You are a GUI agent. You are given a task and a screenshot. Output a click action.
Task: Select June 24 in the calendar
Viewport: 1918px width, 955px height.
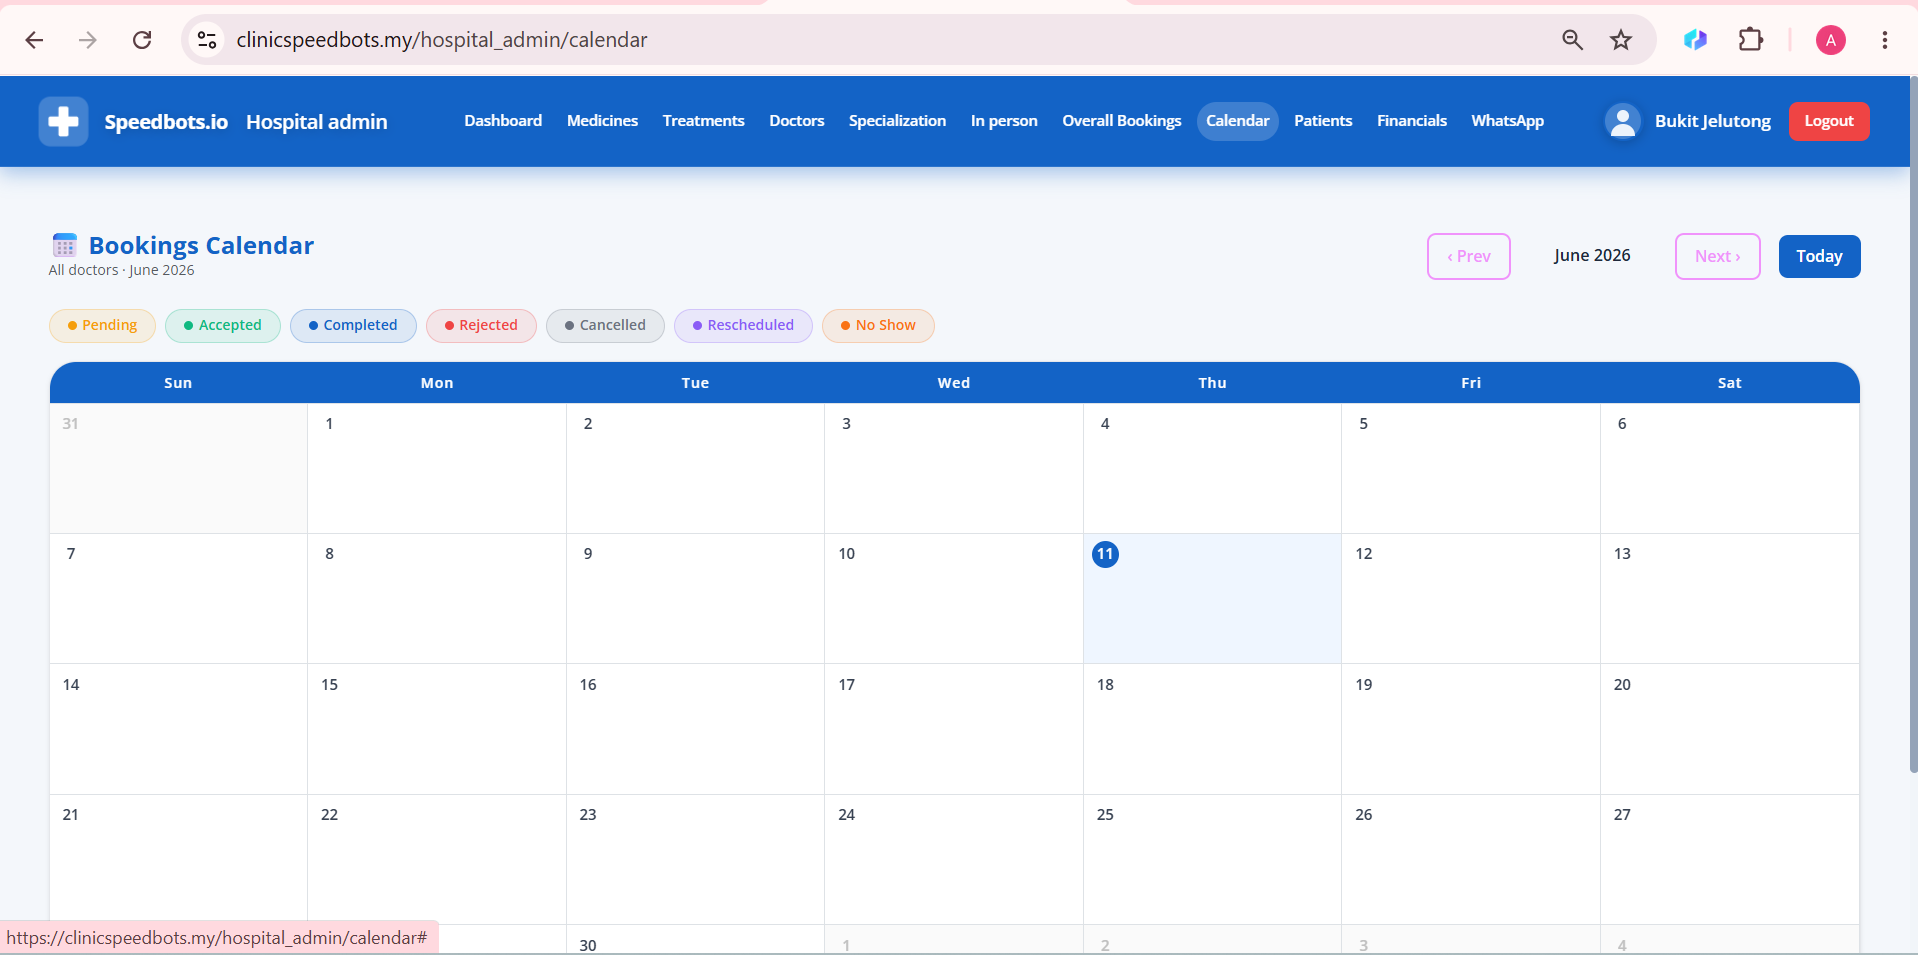(954, 859)
